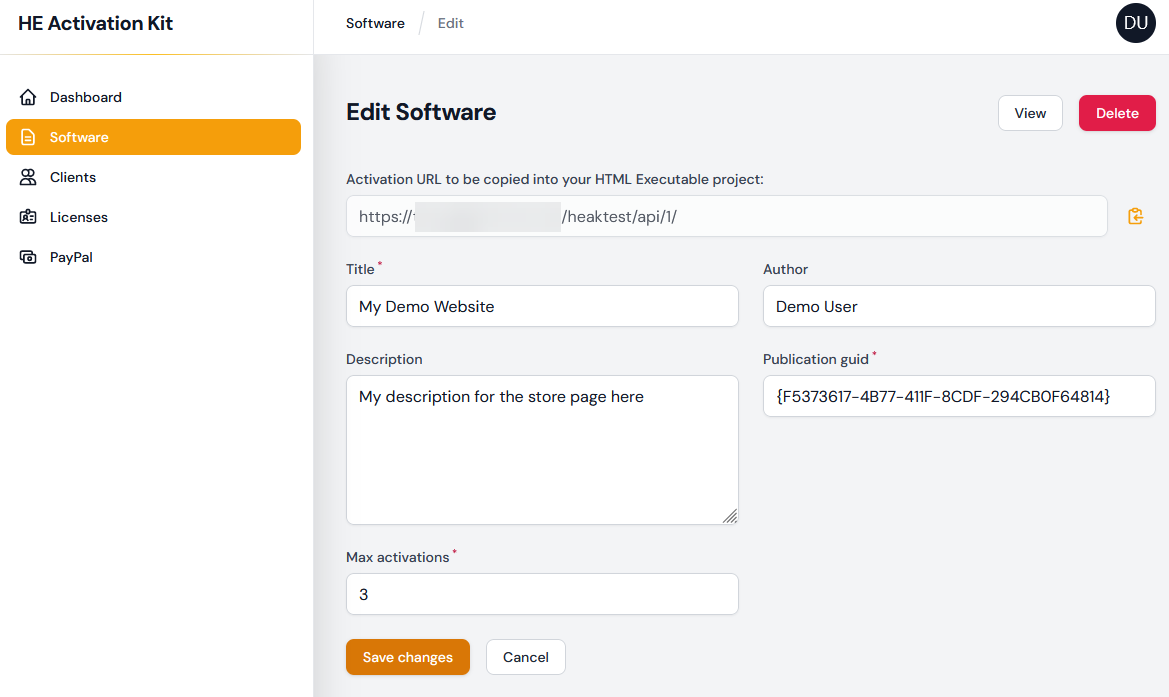Cancel editing the software
The width and height of the screenshot is (1169, 697).
(525, 657)
